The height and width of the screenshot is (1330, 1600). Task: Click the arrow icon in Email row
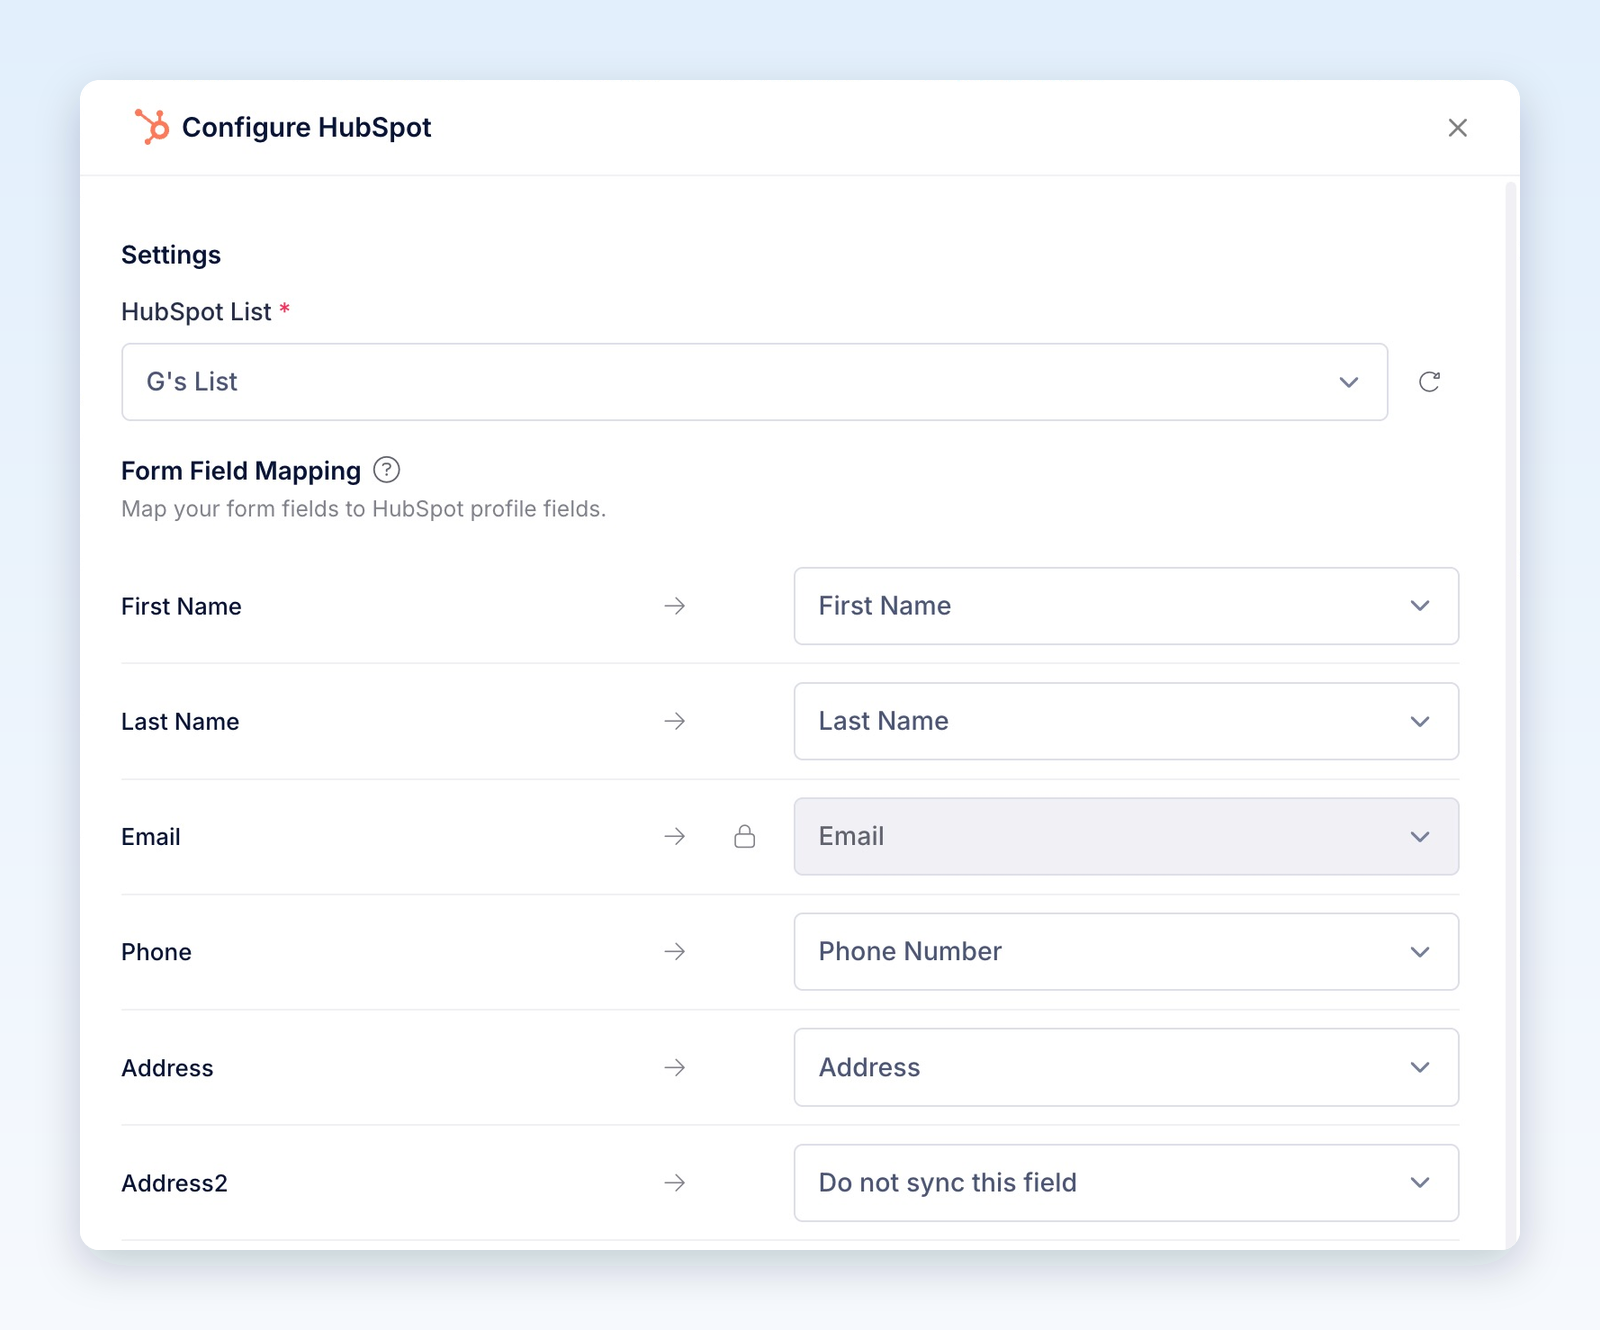coord(675,836)
